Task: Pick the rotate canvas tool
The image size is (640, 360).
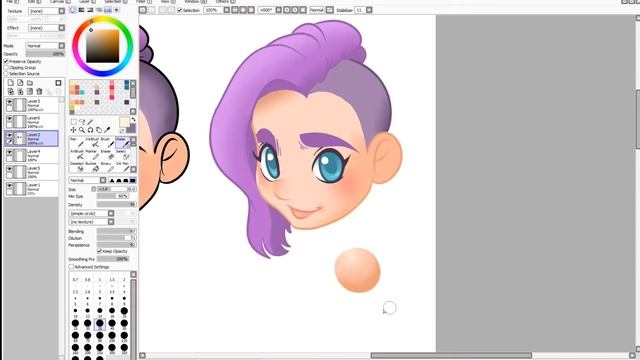Action: (x=90, y=130)
